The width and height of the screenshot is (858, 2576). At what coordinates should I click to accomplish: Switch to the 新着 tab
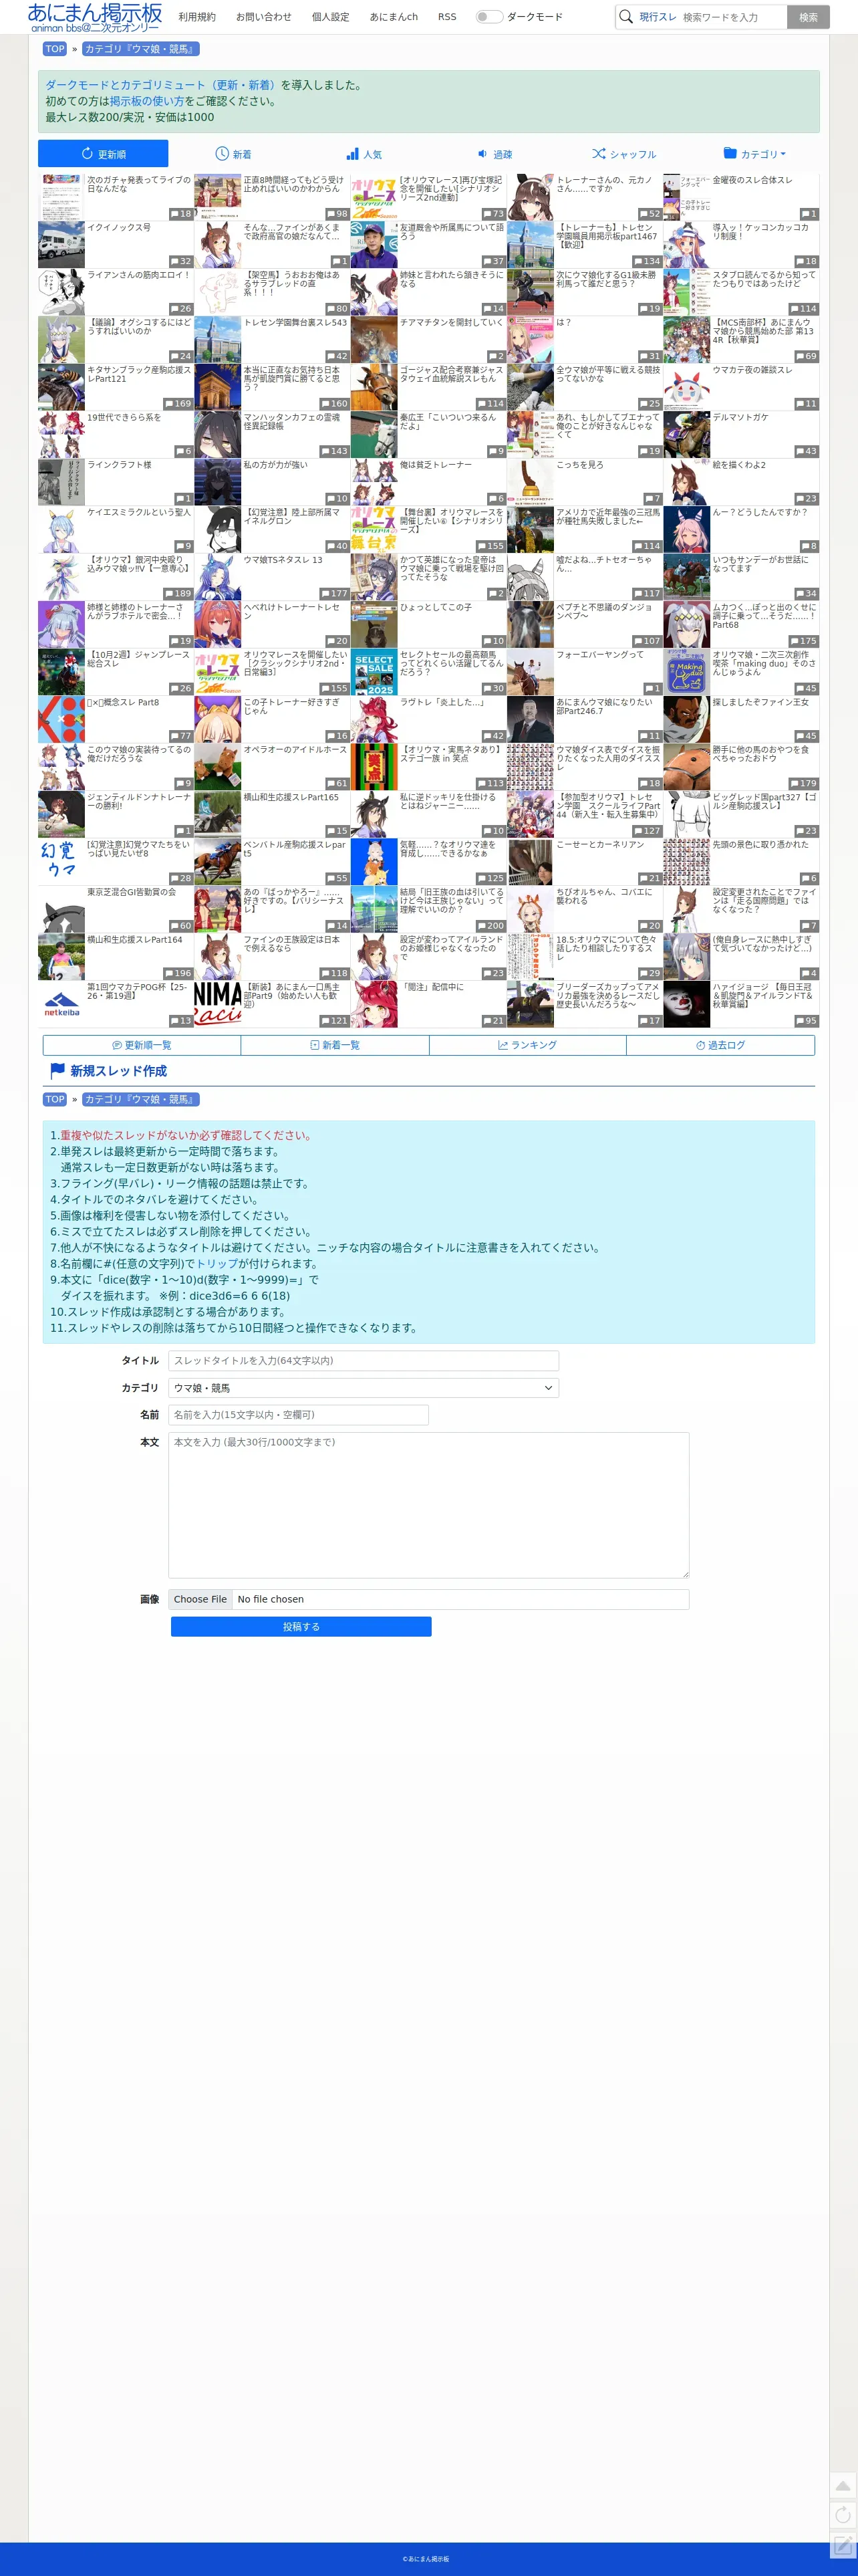click(x=233, y=154)
